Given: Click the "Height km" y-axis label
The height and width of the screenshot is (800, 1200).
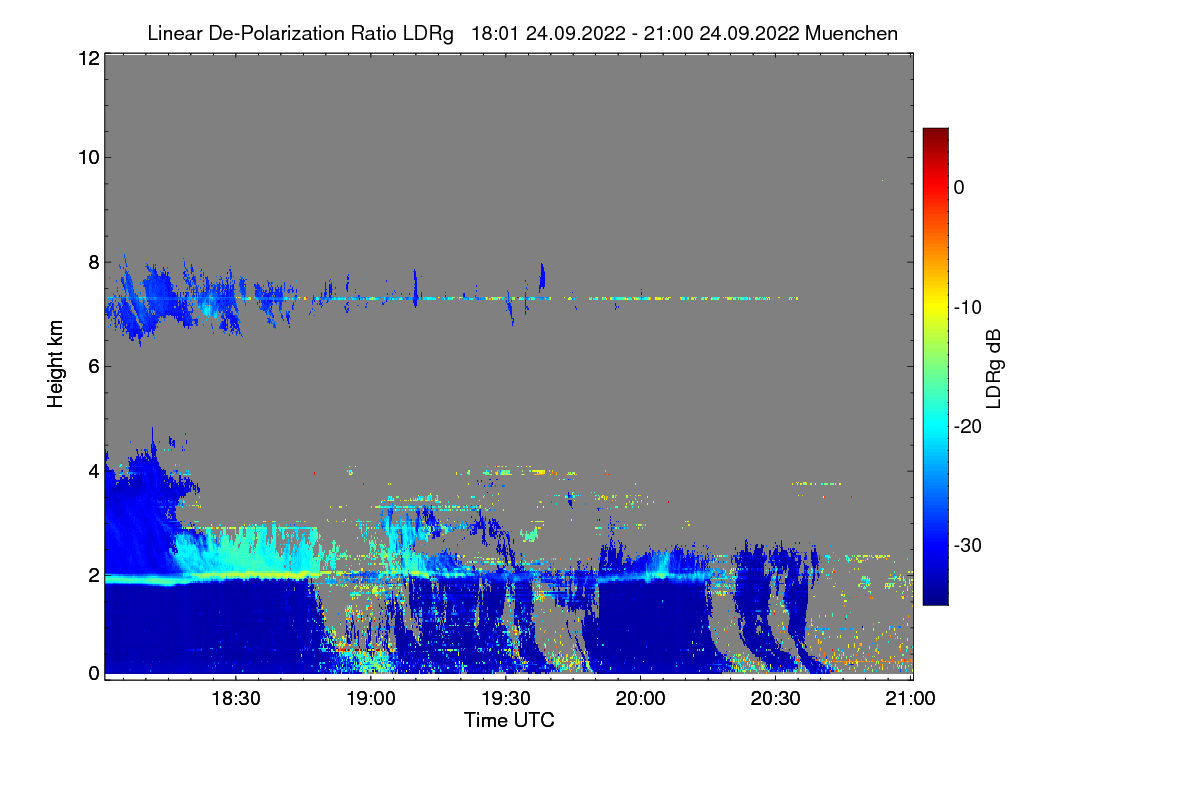Looking at the screenshot, I should coord(56,365).
